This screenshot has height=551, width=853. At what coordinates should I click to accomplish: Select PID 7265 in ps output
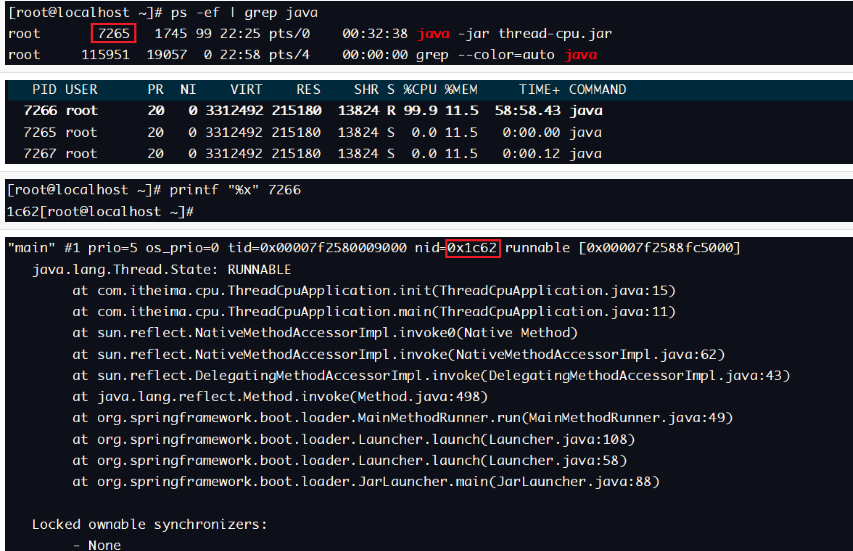114,34
